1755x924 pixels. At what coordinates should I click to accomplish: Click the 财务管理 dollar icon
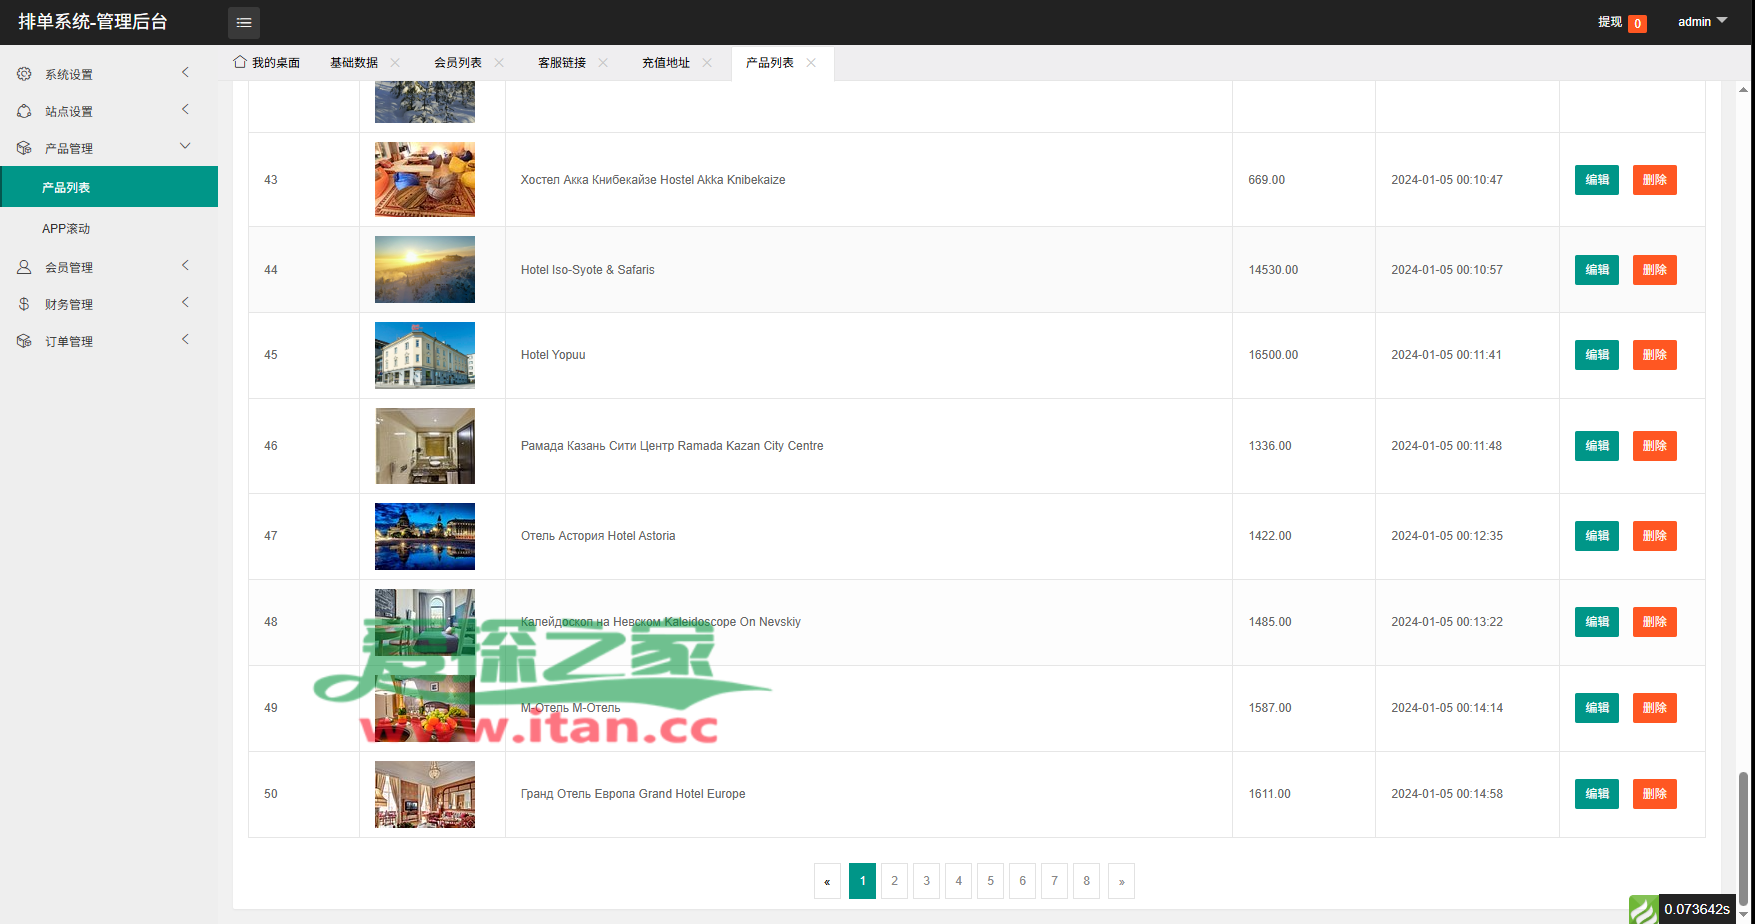coord(24,304)
